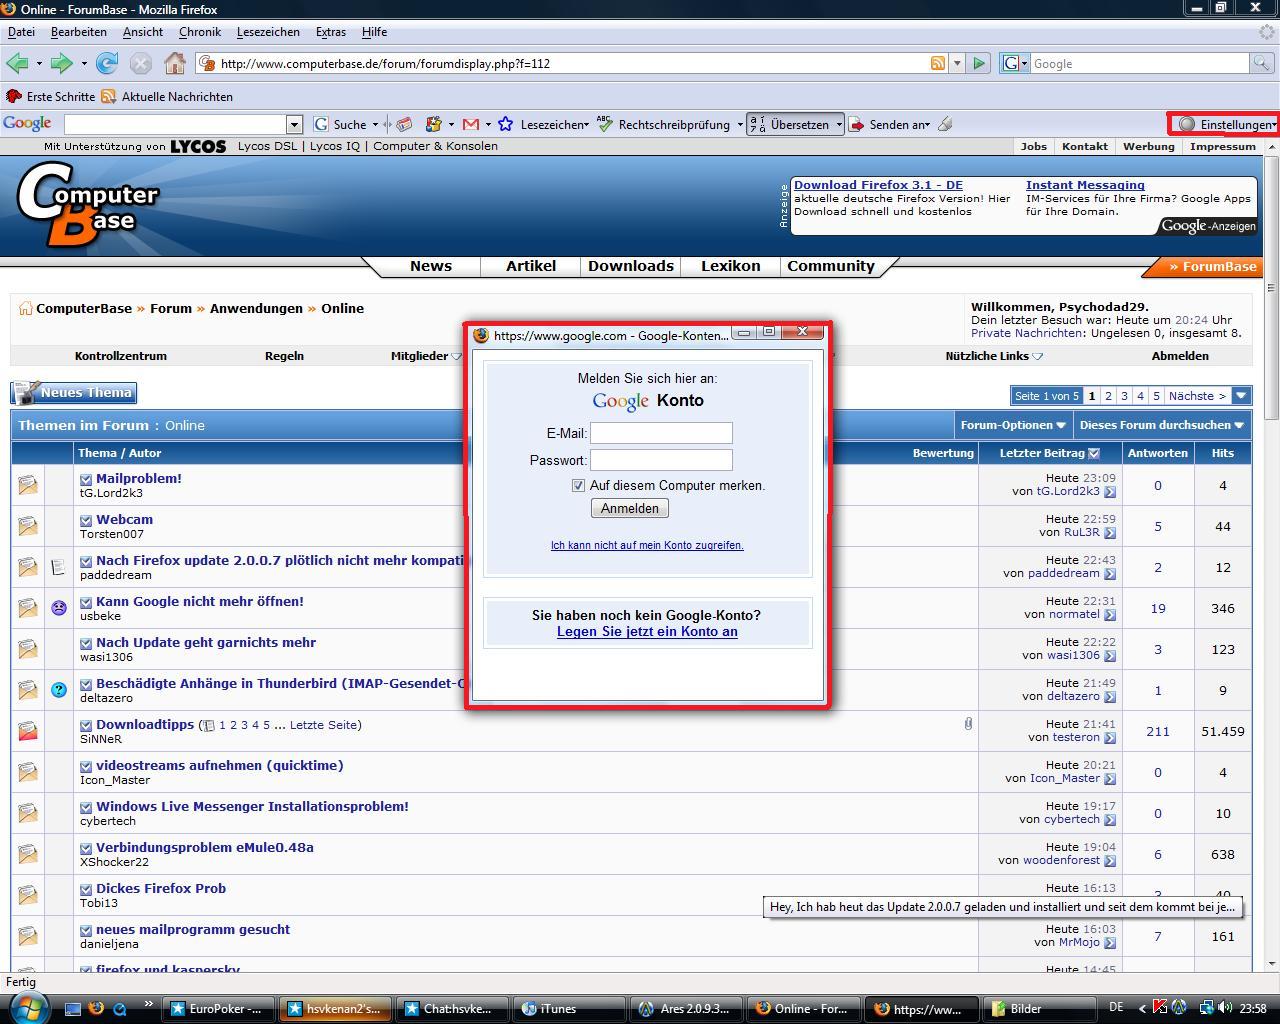
Task: Open the Ares taskbar button
Action: pyautogui.click(x=689, y=1008)
